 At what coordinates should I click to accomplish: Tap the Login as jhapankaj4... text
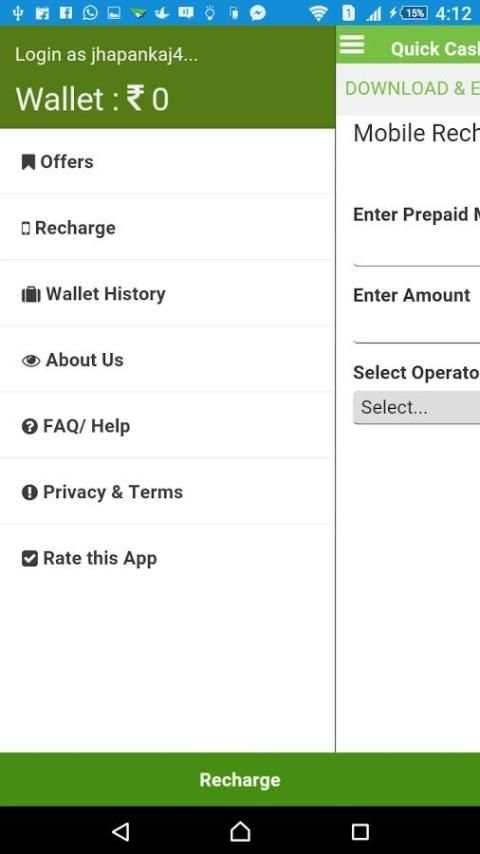(x=106, y=55)
